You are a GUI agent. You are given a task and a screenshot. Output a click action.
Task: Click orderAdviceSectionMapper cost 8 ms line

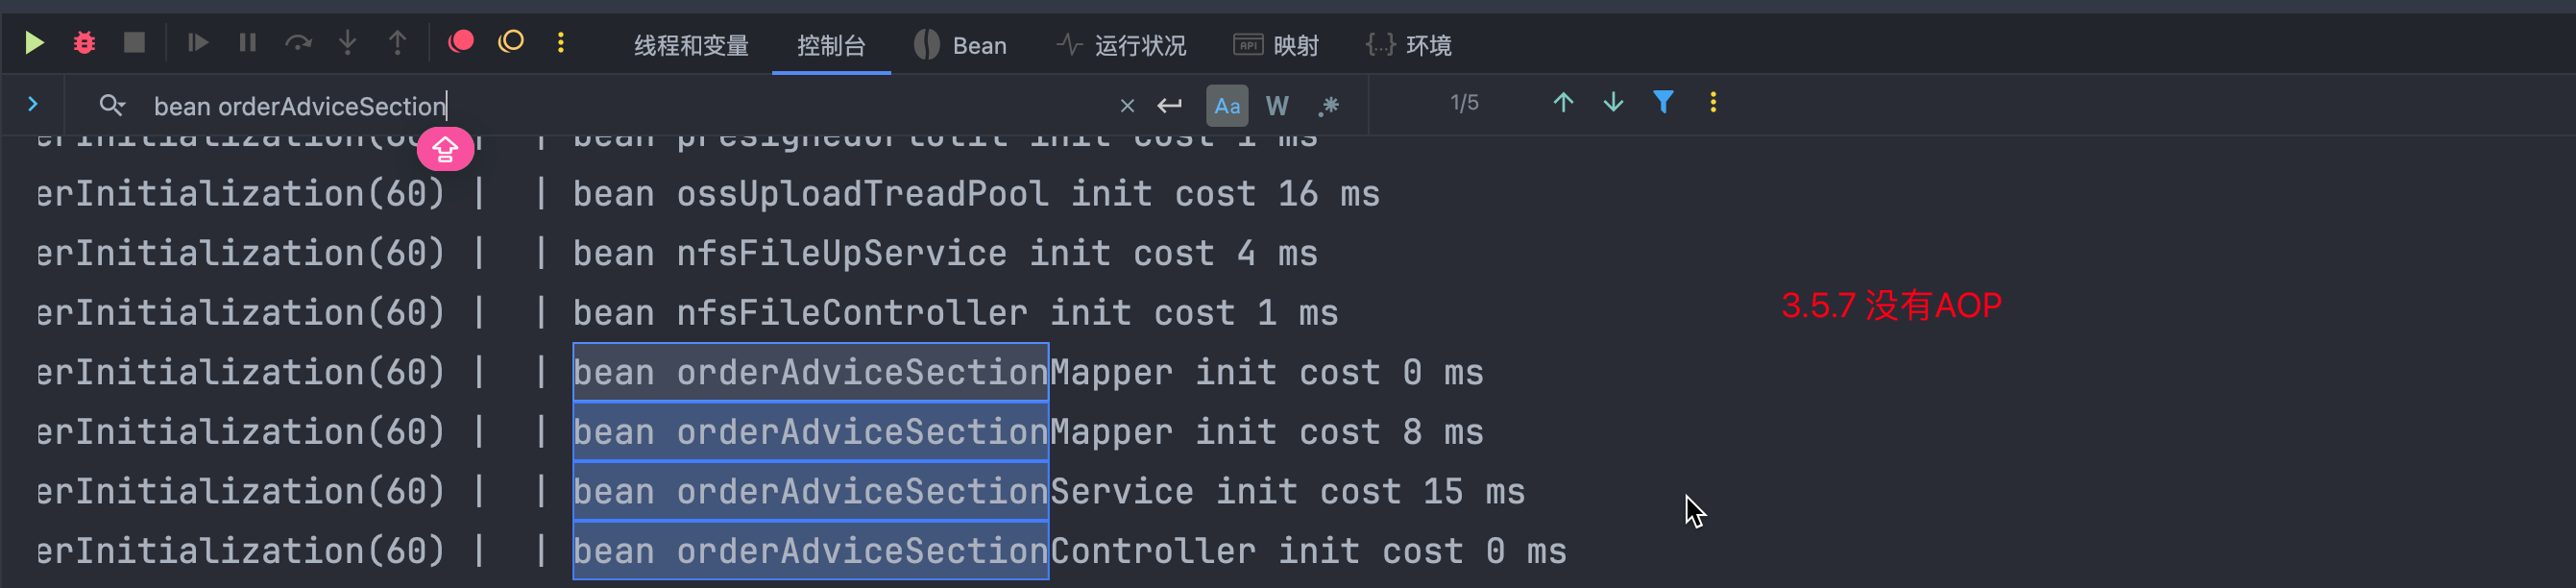760,432
